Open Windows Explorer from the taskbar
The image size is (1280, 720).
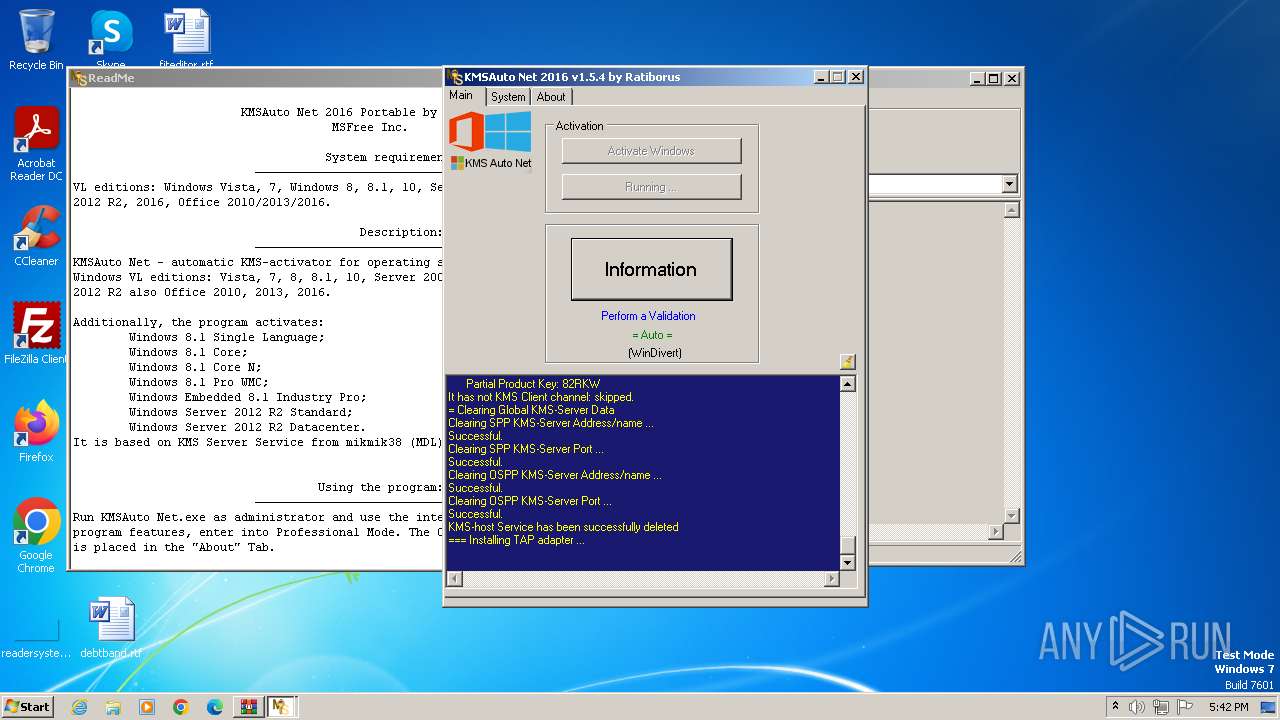[x=113, y=707]
